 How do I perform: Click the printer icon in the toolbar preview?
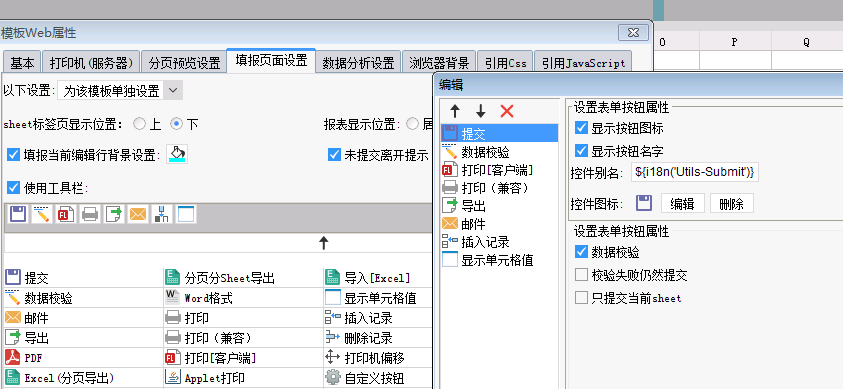(90, 214)
